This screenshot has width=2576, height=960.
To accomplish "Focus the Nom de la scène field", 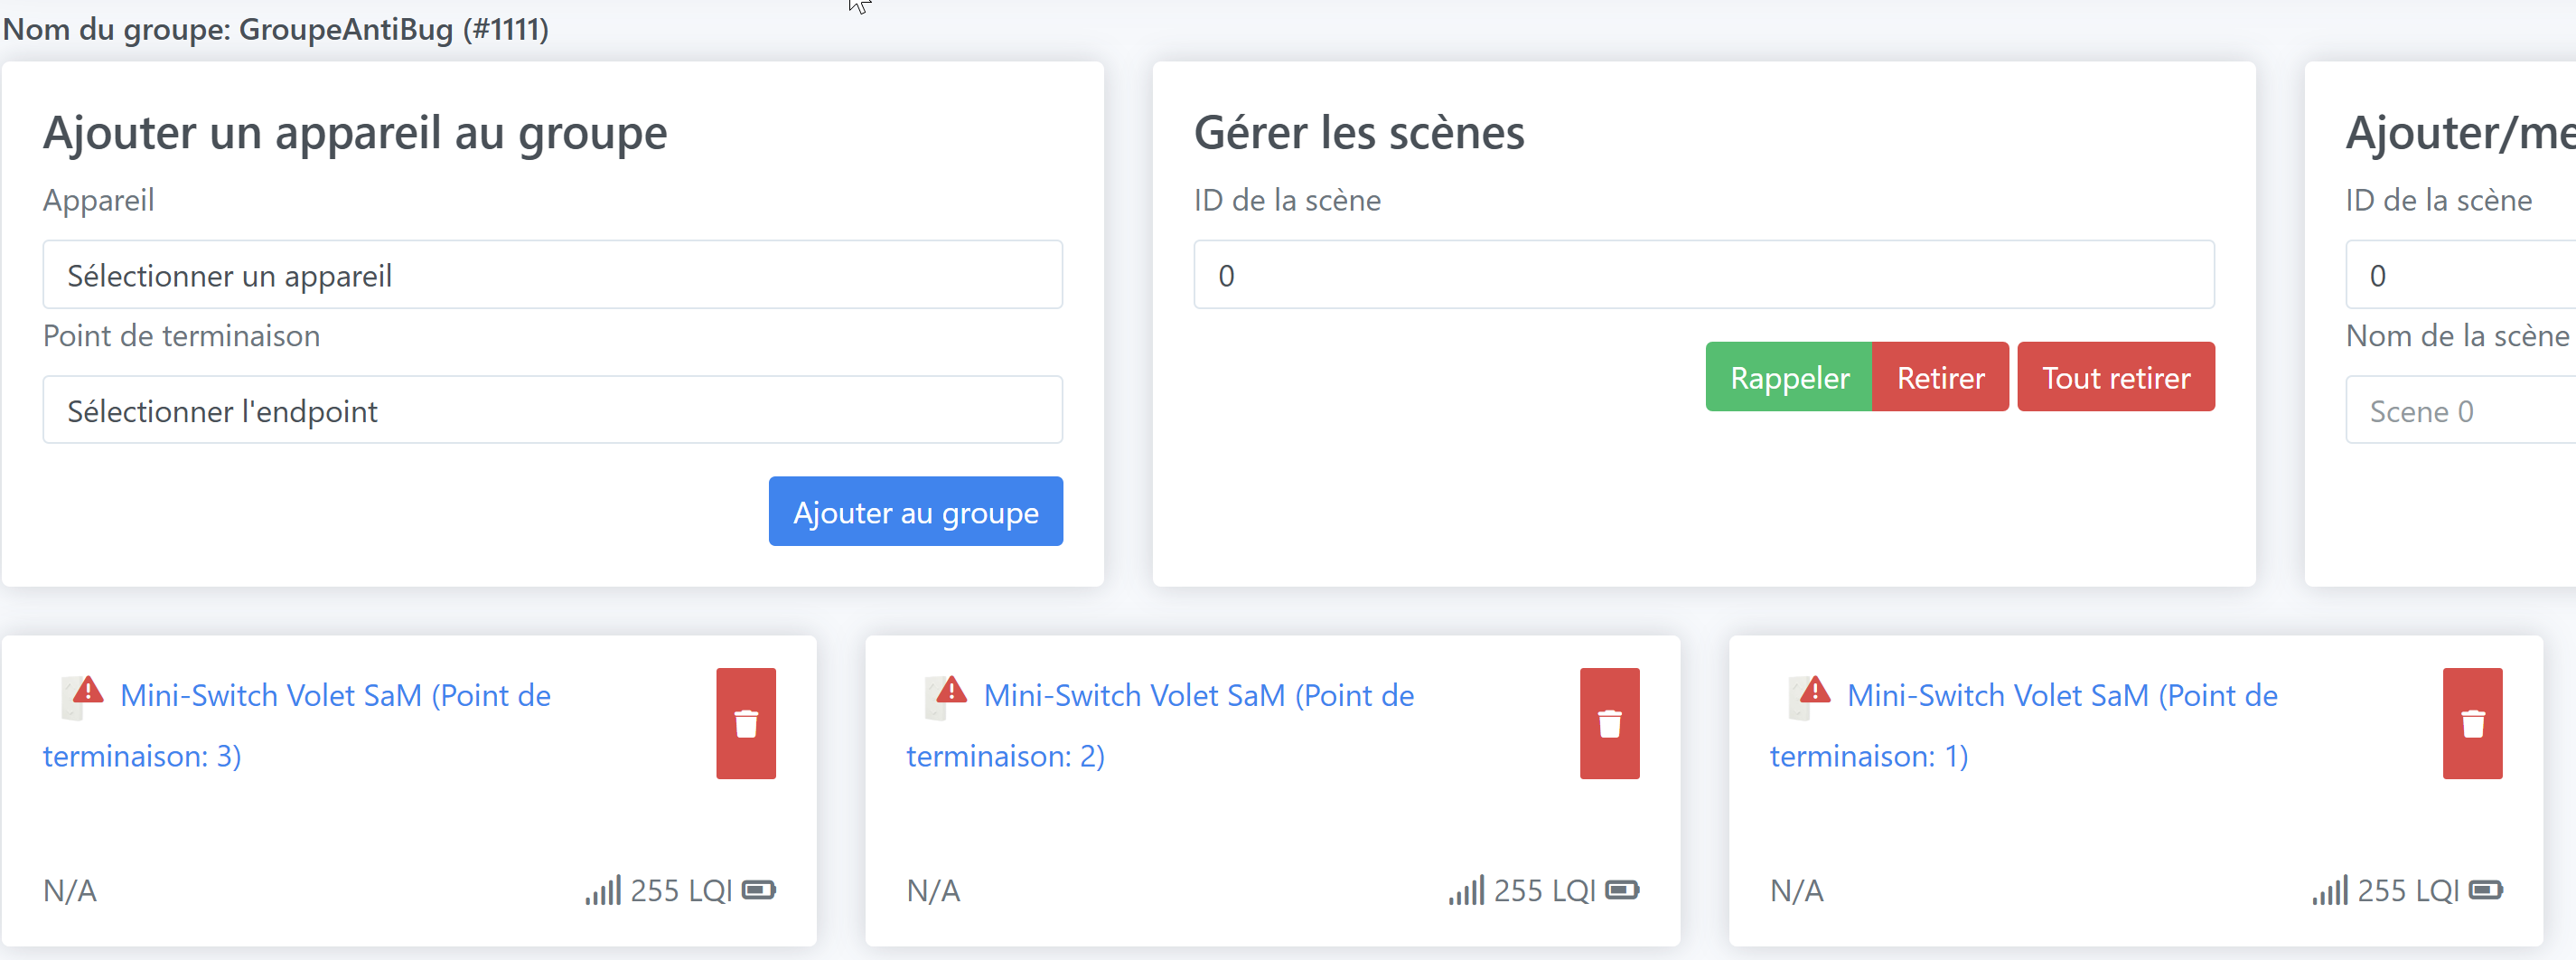I will pyautogui.click(x=2461, y=410).
